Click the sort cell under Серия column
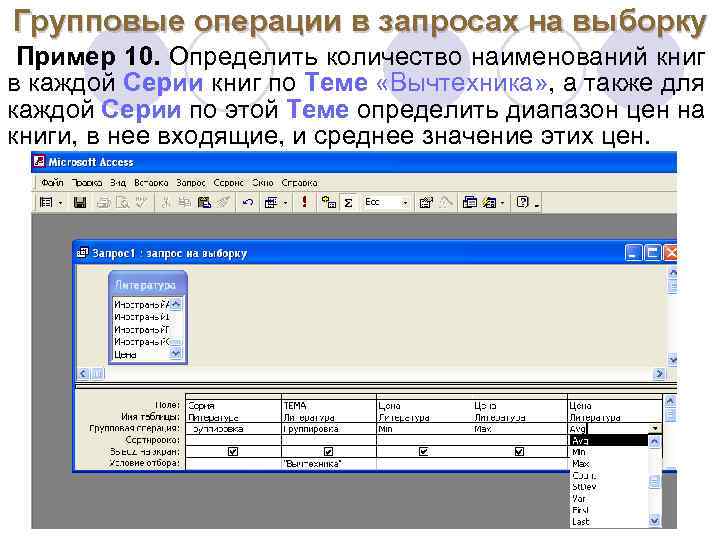Viewport: 720px width, 540px height. (233, 440)
